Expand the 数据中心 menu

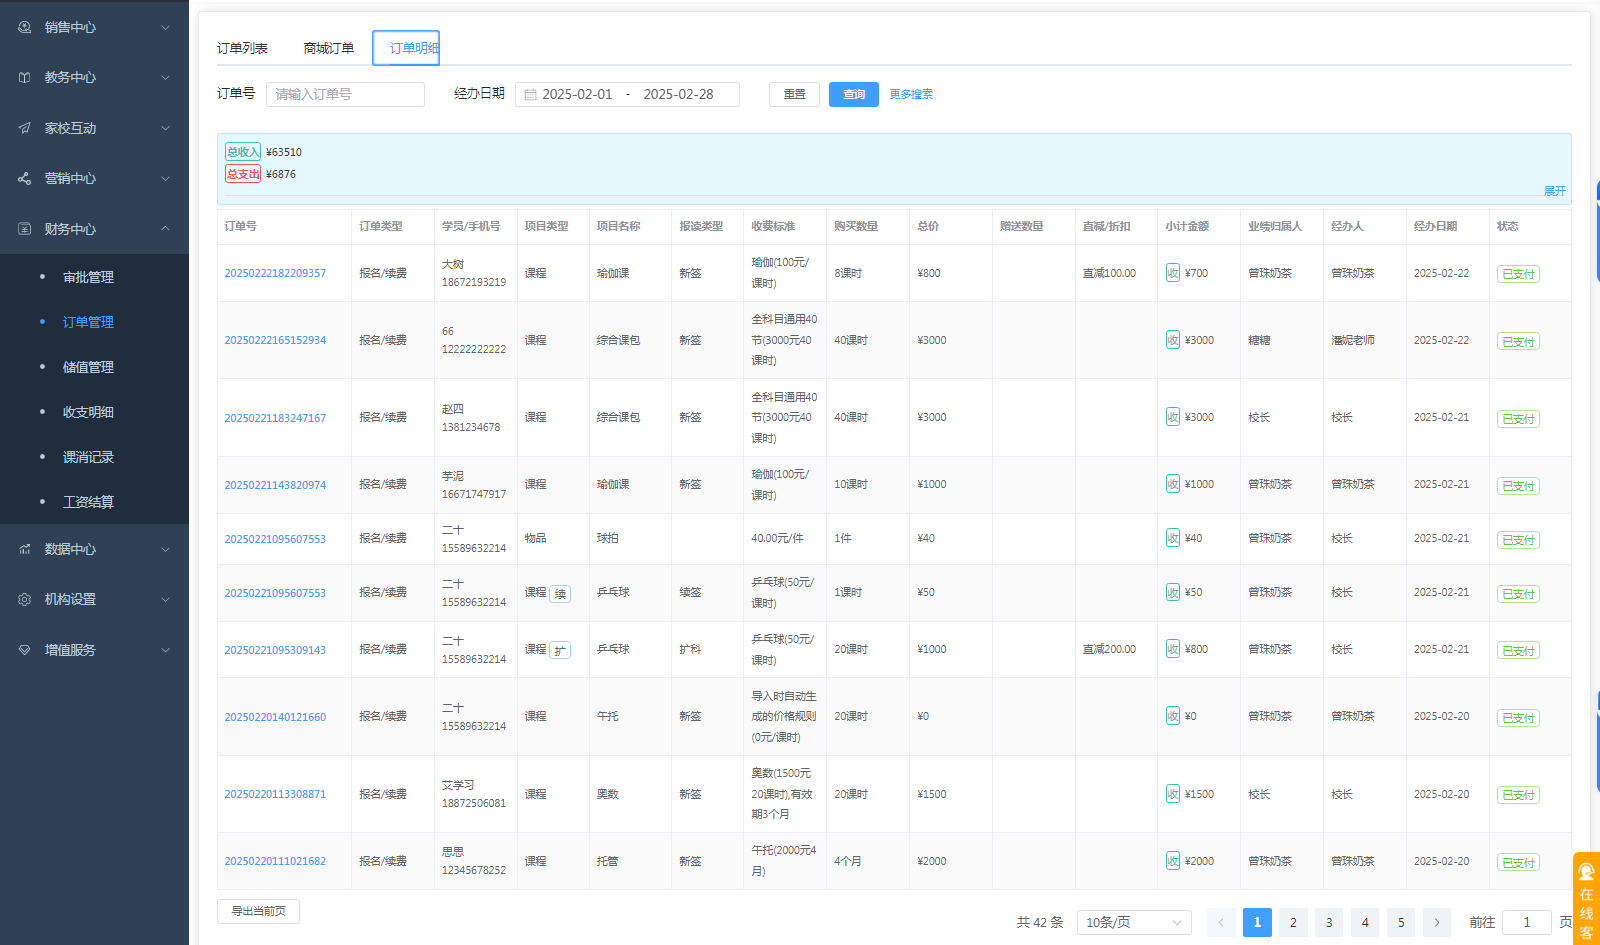(166, 549)
